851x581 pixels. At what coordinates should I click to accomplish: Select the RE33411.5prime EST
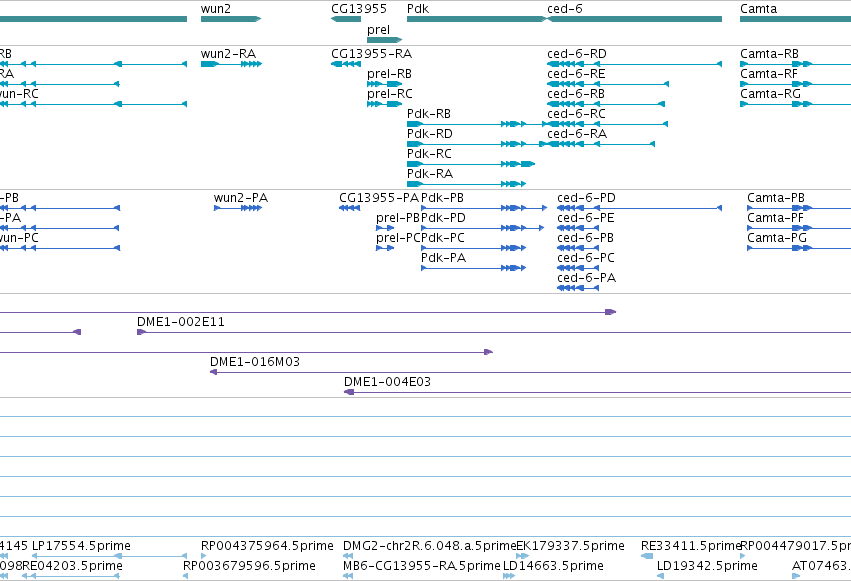[647, 556]
